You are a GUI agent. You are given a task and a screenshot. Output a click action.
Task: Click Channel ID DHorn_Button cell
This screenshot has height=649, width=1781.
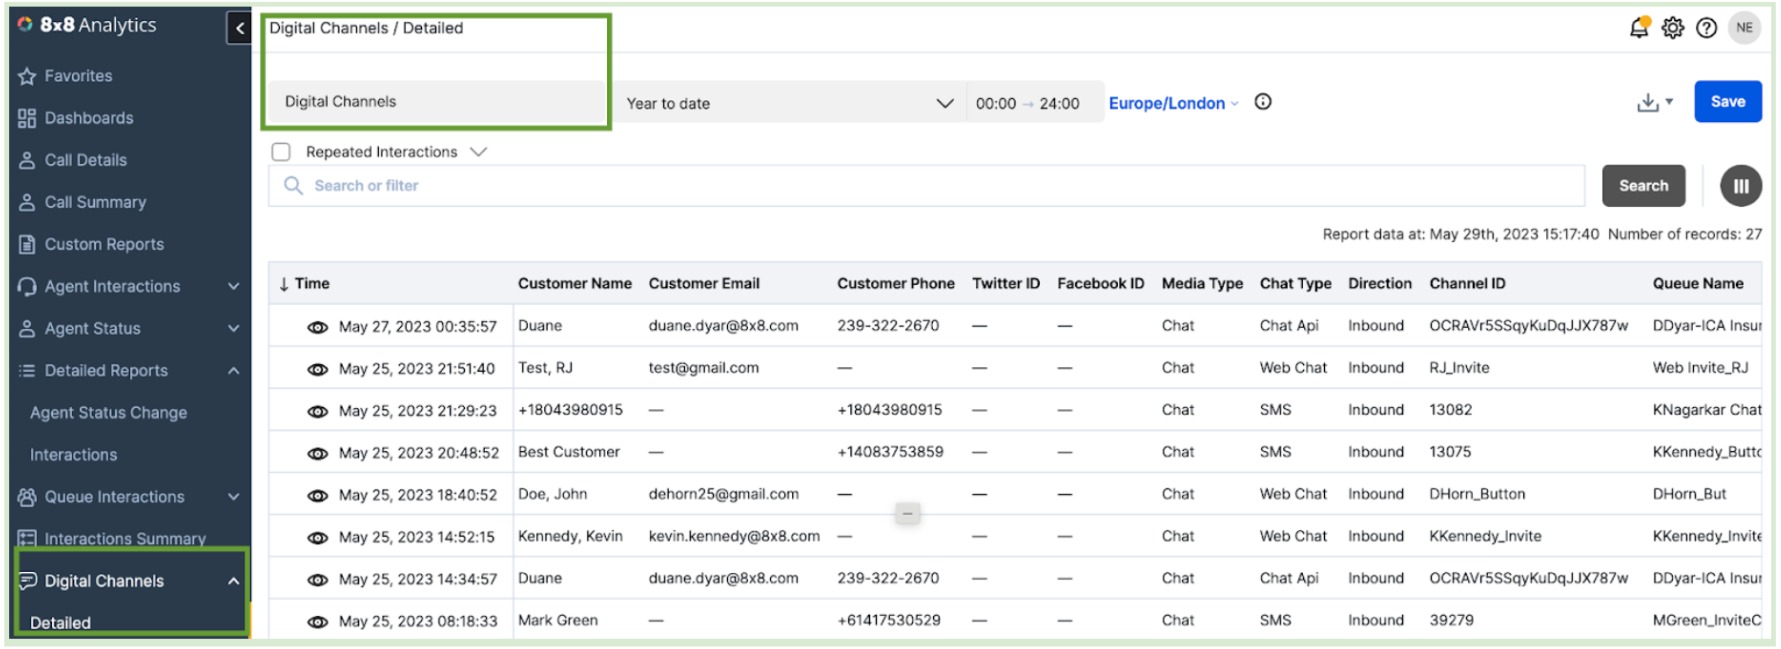(1477, 494)
